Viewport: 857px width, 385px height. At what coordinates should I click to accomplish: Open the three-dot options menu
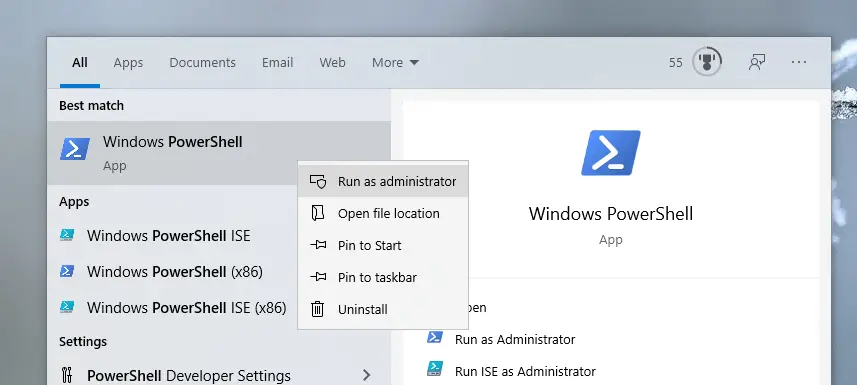[799, 62]
